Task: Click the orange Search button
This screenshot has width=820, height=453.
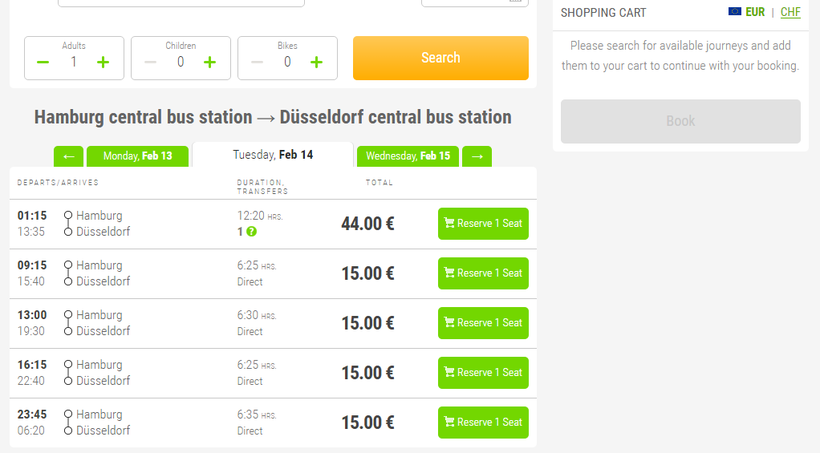Action: (x=440, y=58)
